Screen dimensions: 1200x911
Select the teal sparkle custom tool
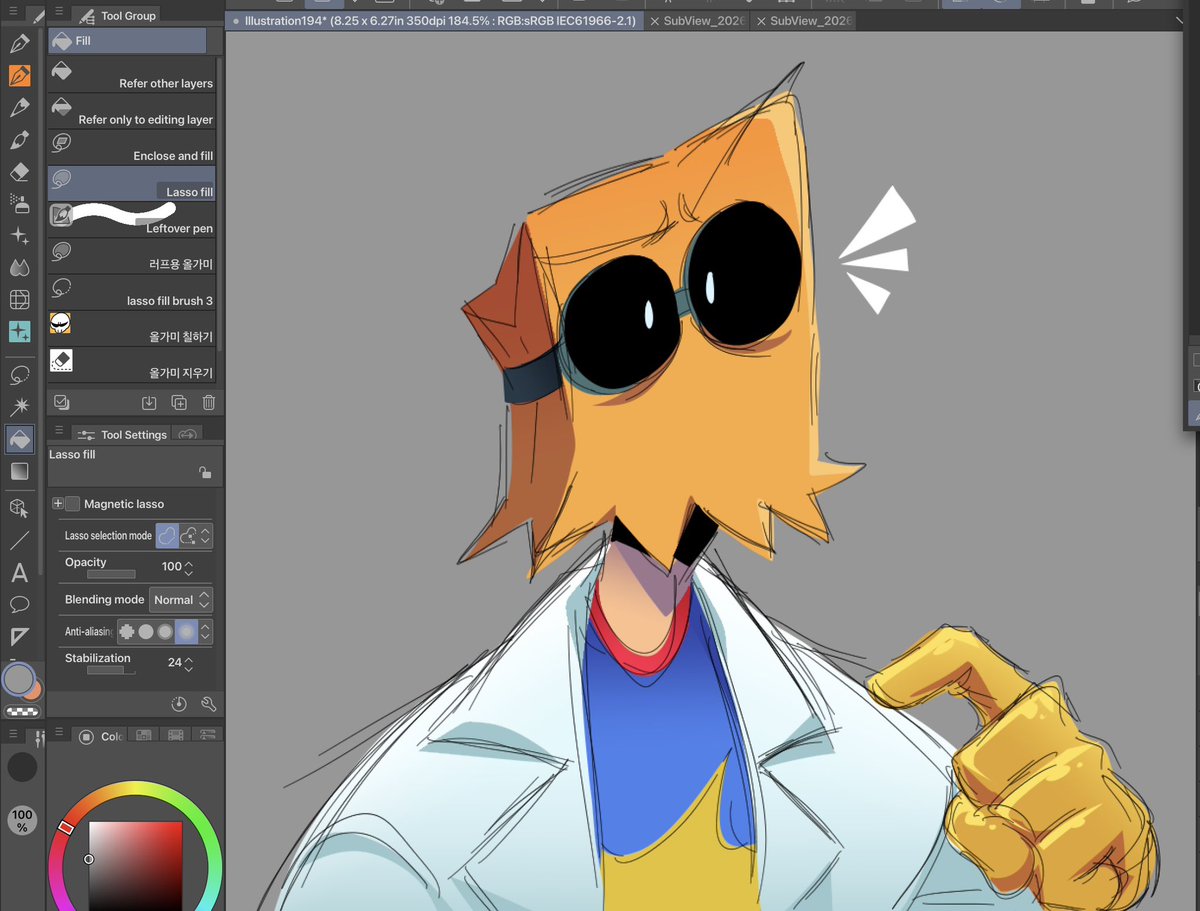tap(19, 332)
